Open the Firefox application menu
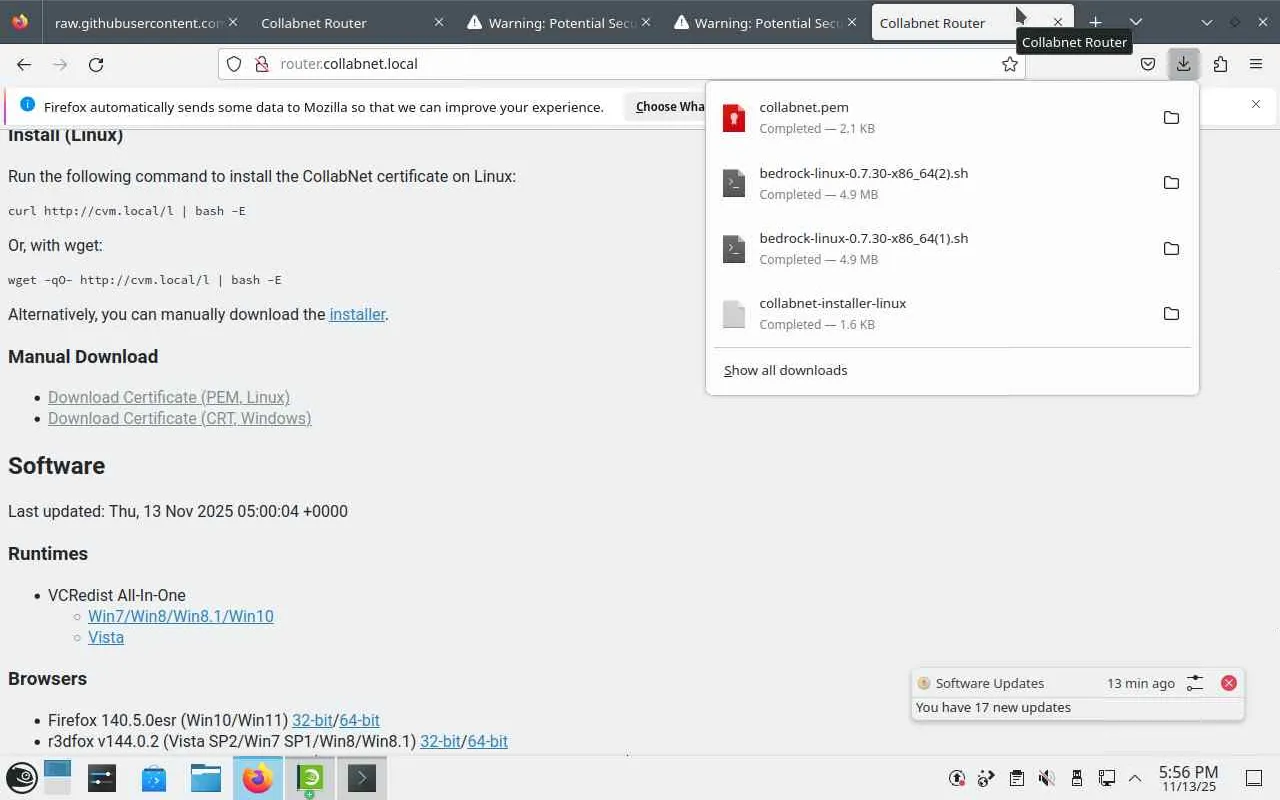 [x=1256, y=64]
